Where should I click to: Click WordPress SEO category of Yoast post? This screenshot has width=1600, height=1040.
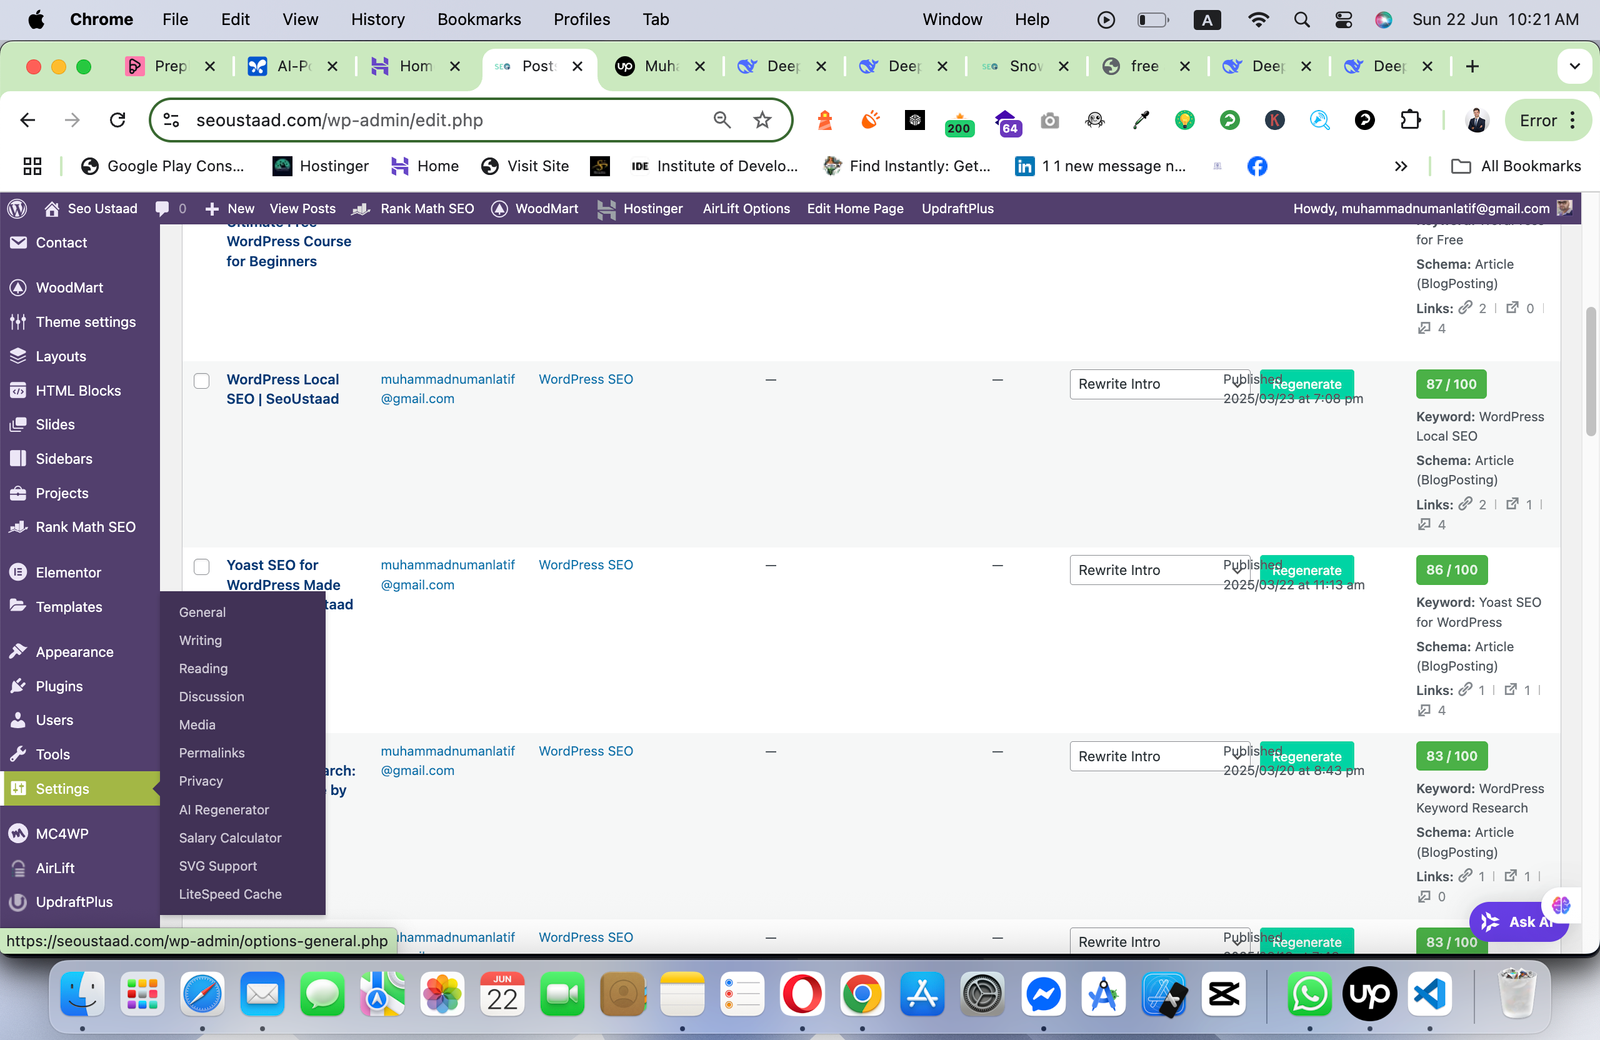point(586,565)
